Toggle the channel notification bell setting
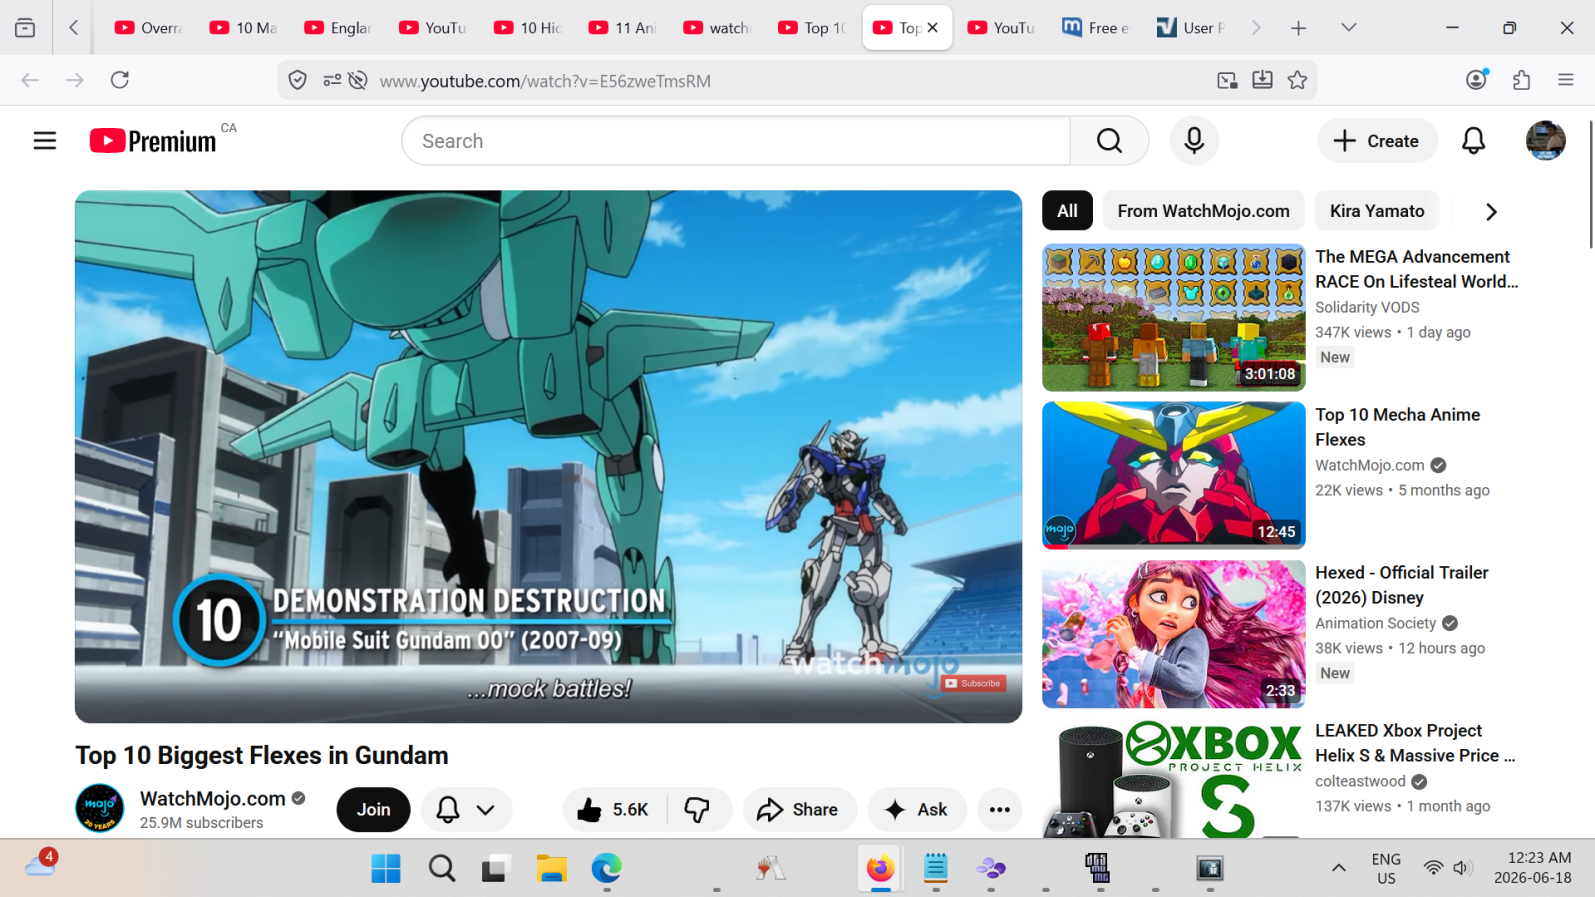The width and height of the screenshot is (1595, 897). tap(466, 810)
